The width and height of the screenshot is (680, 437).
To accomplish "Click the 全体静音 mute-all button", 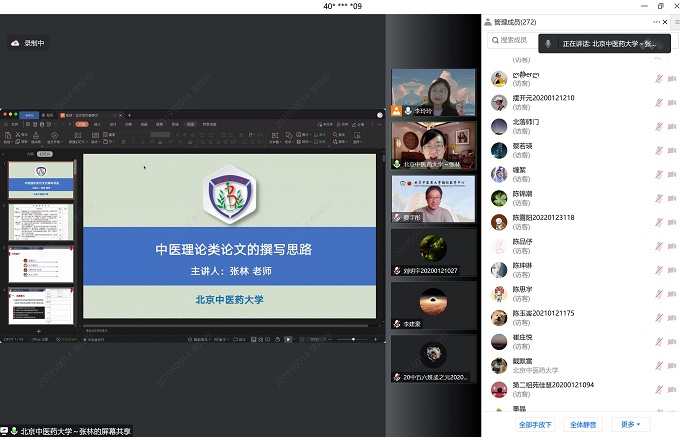I will (x=583, y=424).
